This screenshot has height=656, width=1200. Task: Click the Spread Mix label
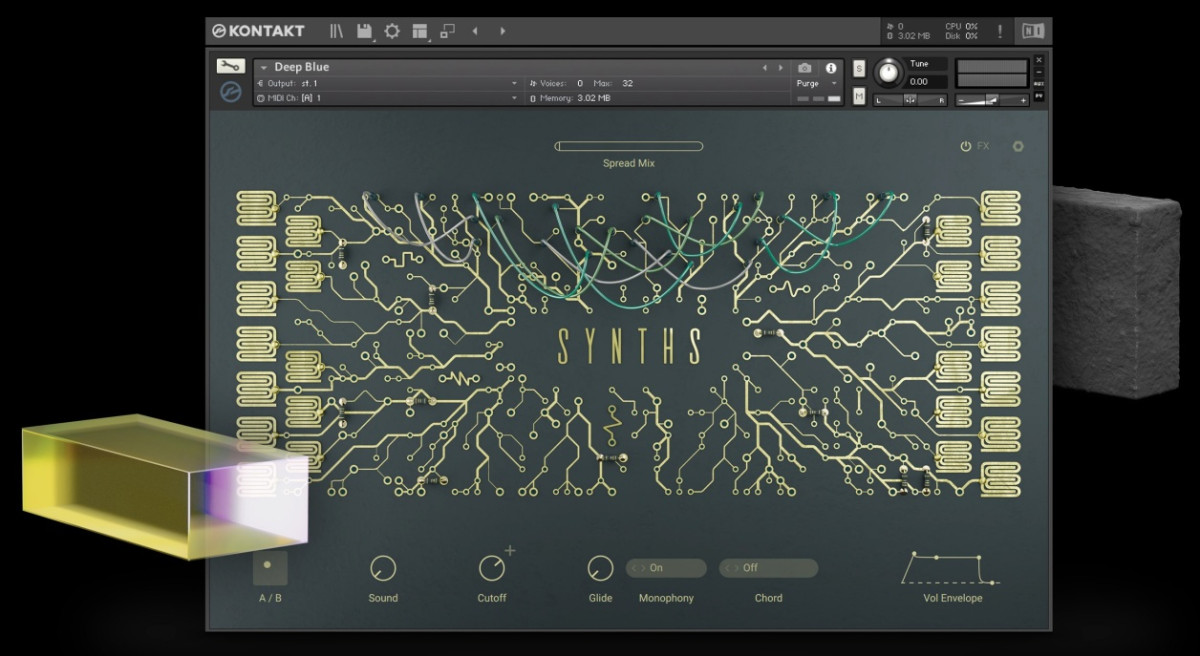point(629,163)
